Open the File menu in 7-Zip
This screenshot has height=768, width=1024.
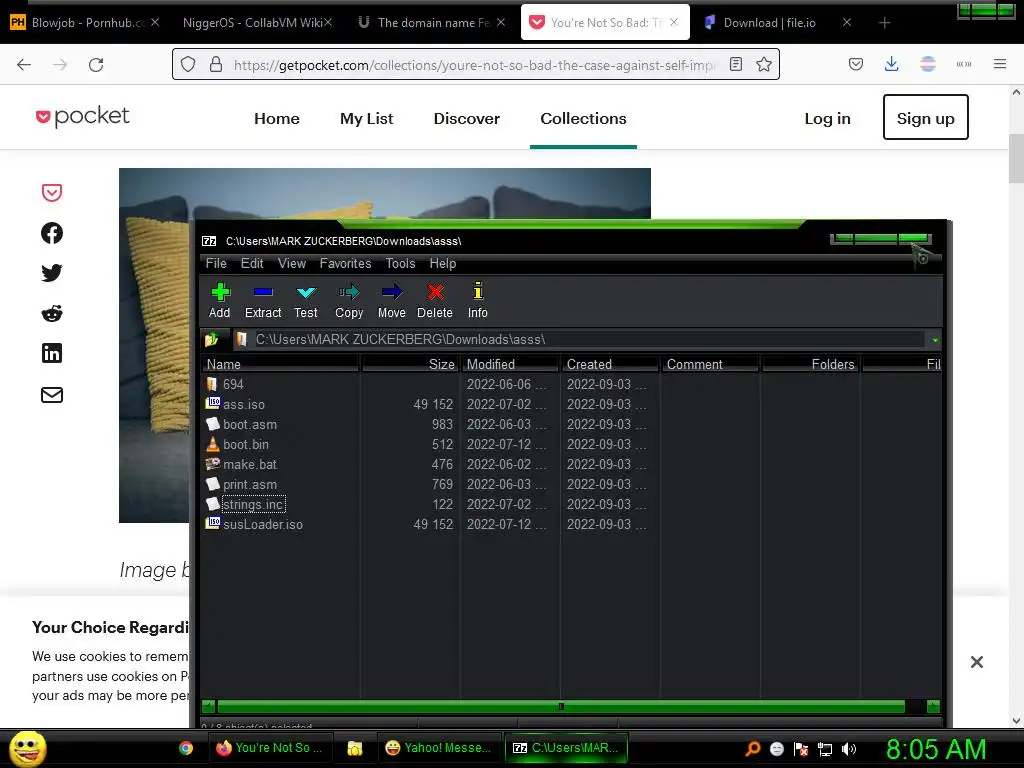click(216, 263)
